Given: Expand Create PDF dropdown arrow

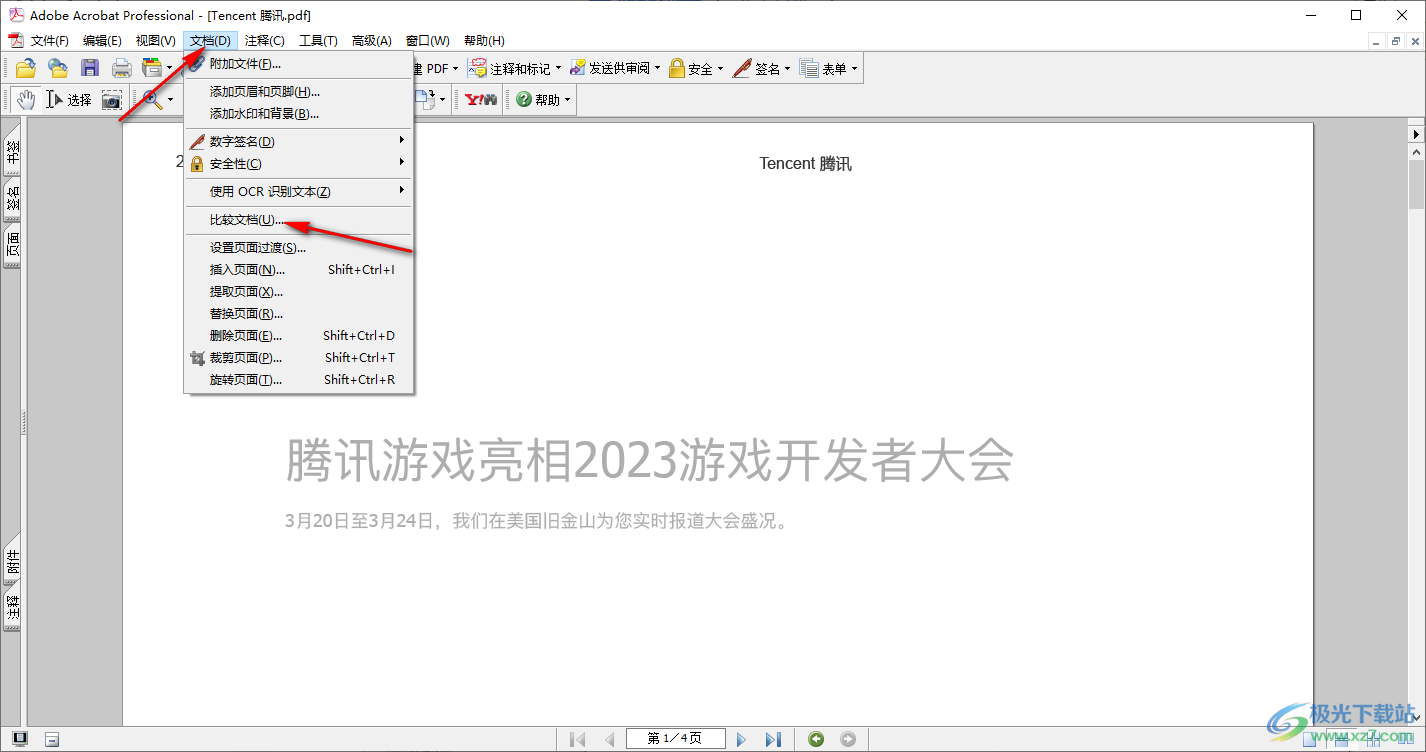Looking at the screenshot, I should tap(455, 69).
